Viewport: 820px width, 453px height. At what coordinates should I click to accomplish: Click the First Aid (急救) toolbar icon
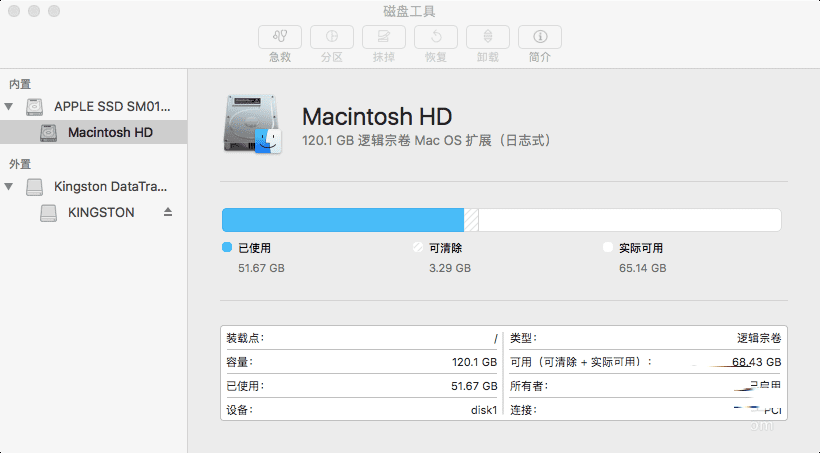[x=280, y=37]
